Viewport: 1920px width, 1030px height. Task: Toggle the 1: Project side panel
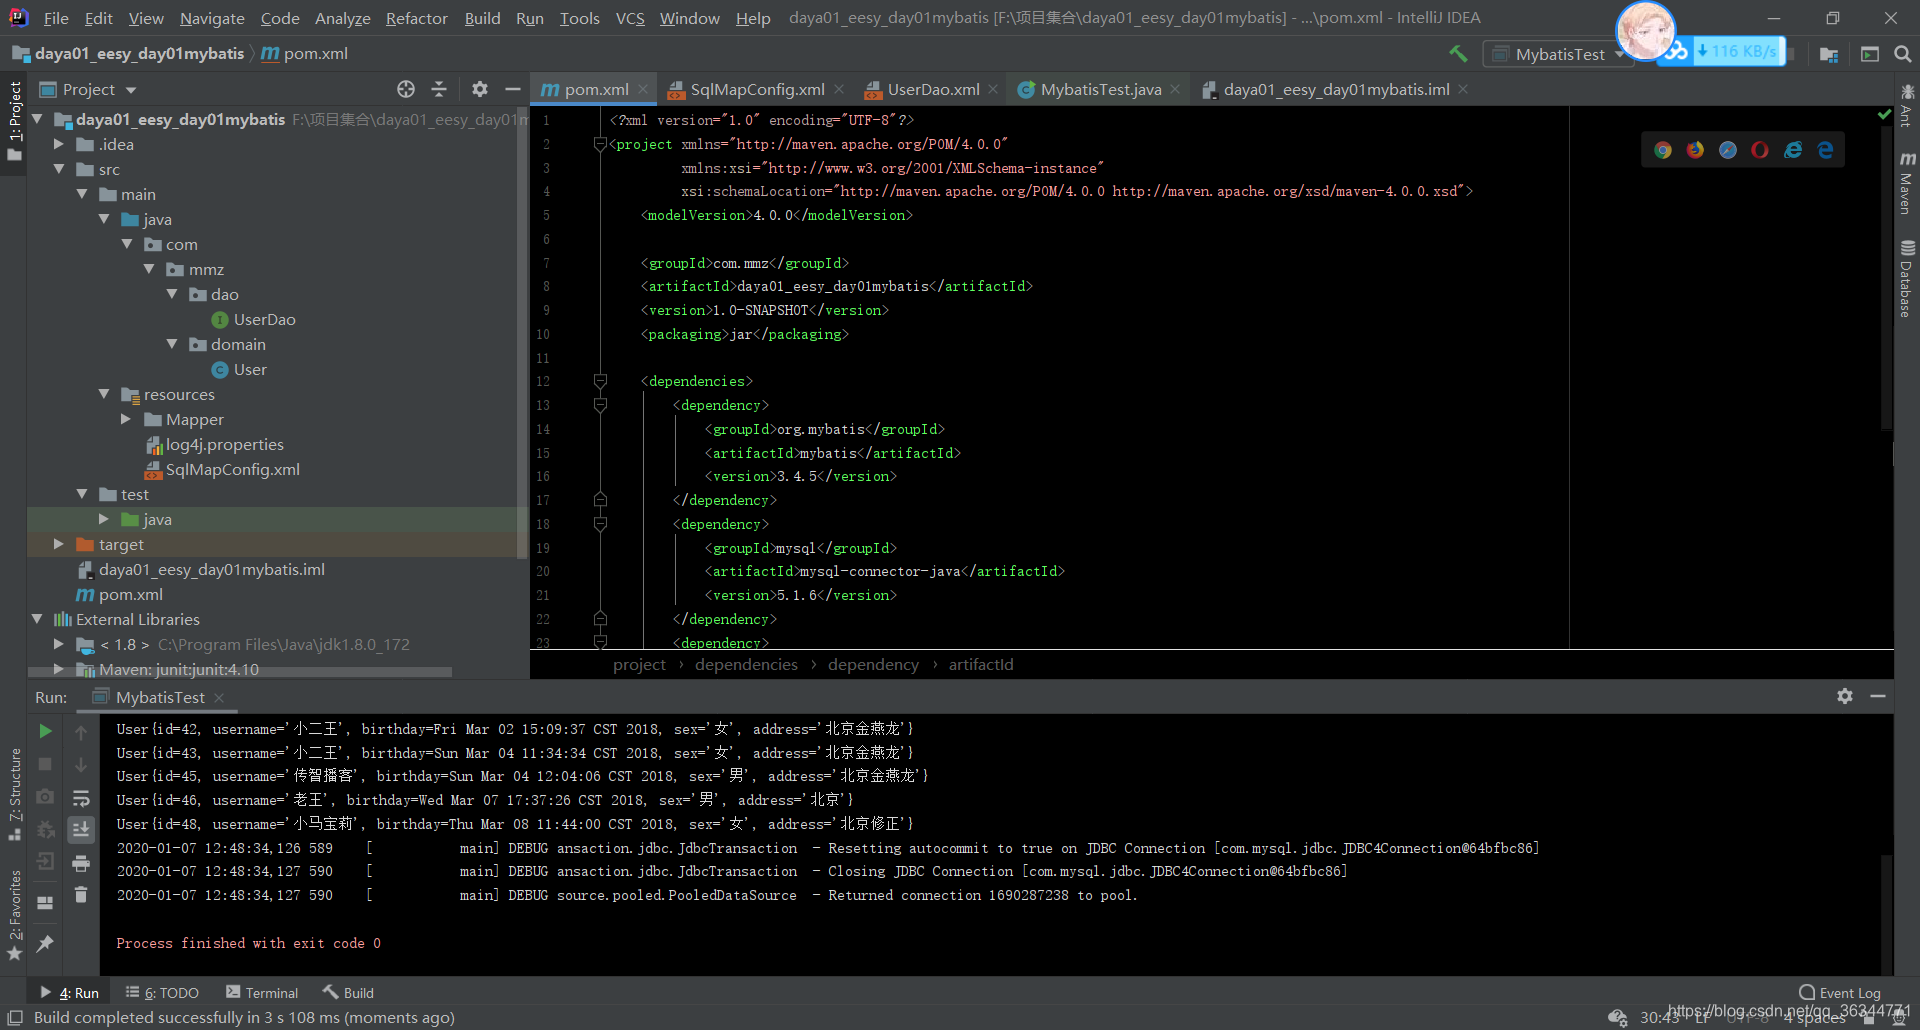14,121
